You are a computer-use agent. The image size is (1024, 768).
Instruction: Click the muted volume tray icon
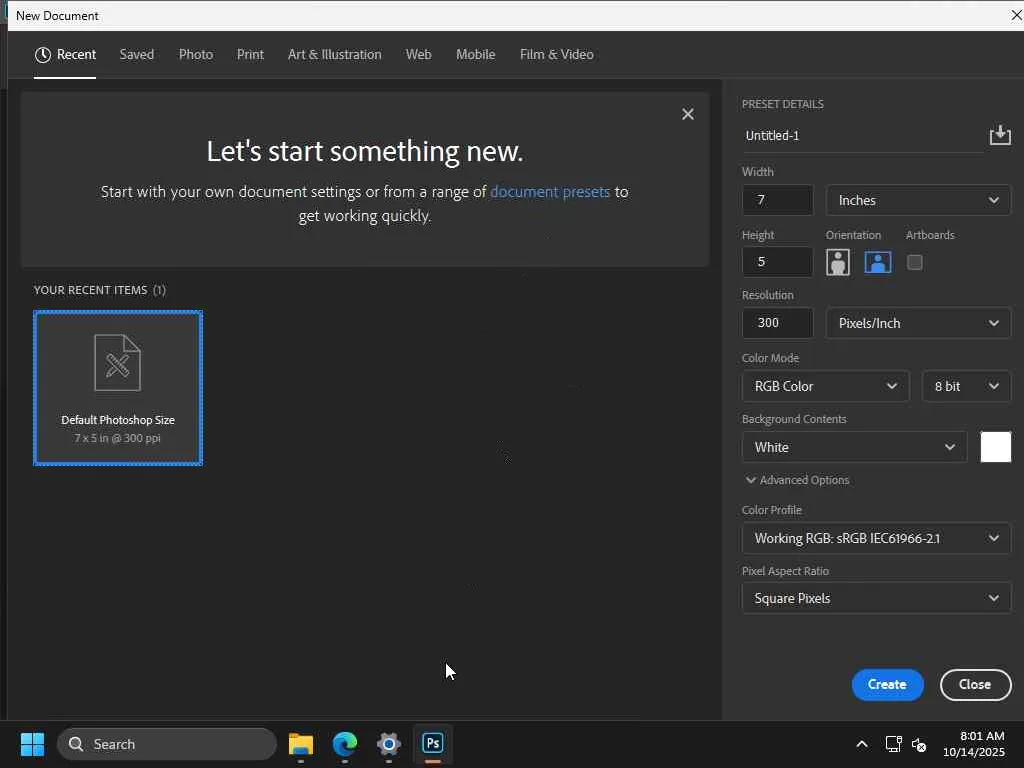[x=919, y=744]
